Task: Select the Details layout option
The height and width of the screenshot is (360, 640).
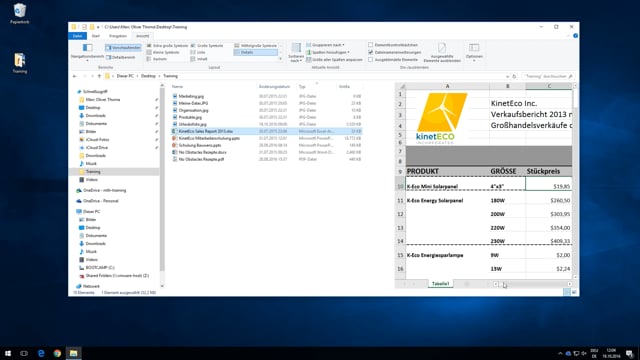Action: pyautogui.click(x=256, y=52)
